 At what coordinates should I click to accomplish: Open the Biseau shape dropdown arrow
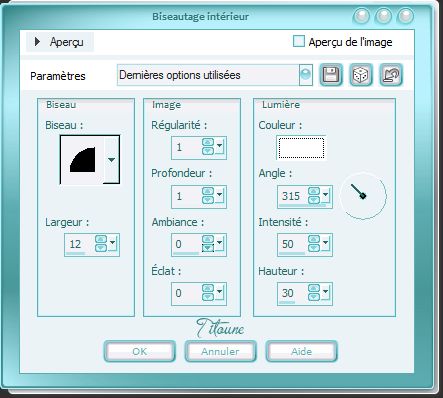[111, 160]
